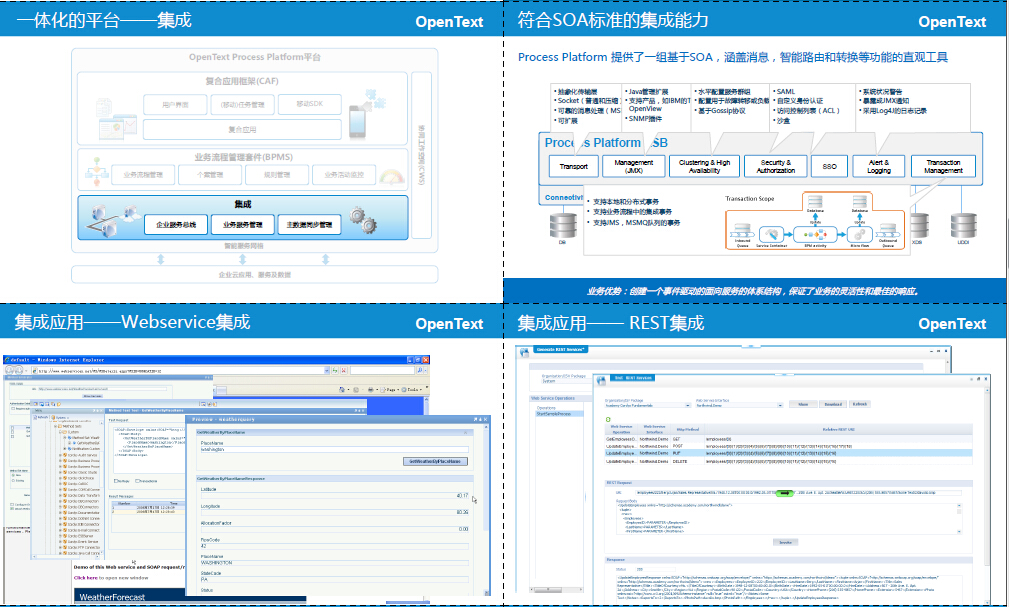Click the Latitude field showing 40.17
The height and width of the screenshot is (607, 1009).
pyautogui.click(x=334, y=496)
